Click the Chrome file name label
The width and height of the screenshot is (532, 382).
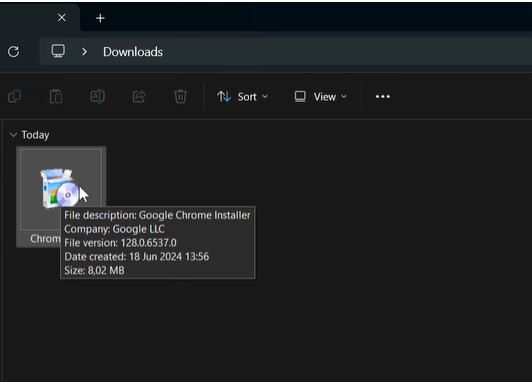coord(45,239)
